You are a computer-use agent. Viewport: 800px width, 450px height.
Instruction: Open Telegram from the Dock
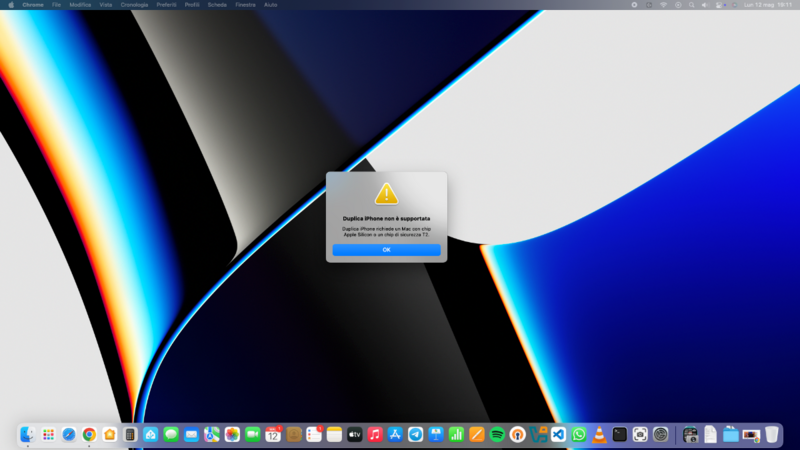point(416,434)
